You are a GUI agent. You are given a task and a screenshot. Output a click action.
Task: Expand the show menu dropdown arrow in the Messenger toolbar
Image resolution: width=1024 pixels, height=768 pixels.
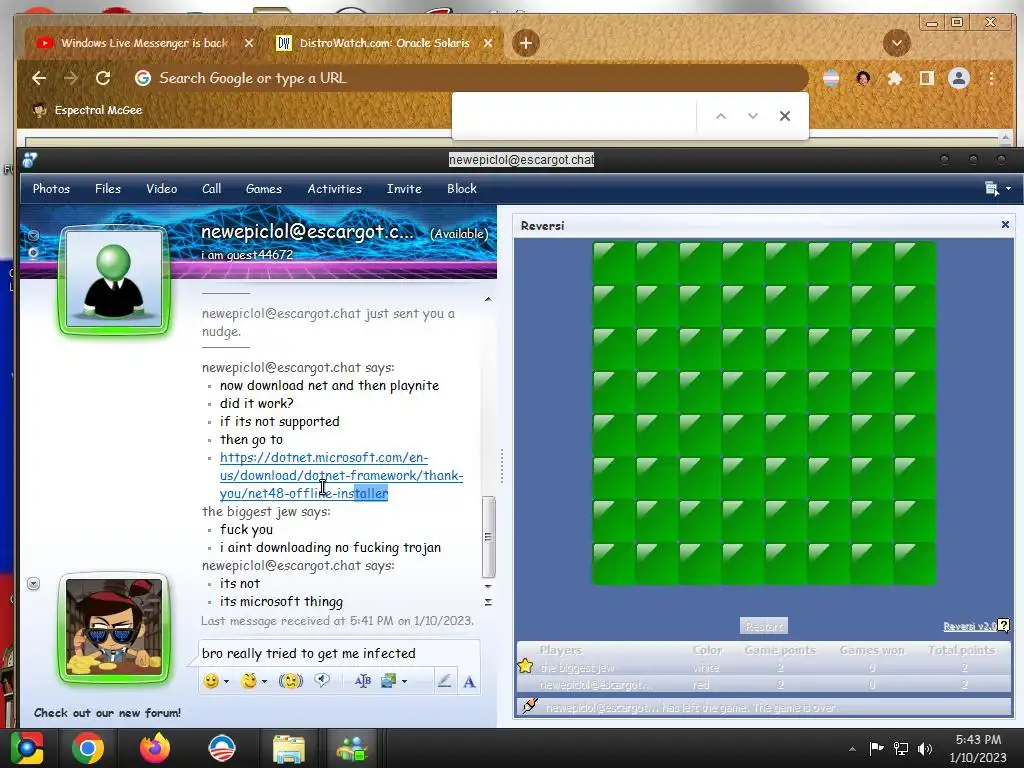1008,189
